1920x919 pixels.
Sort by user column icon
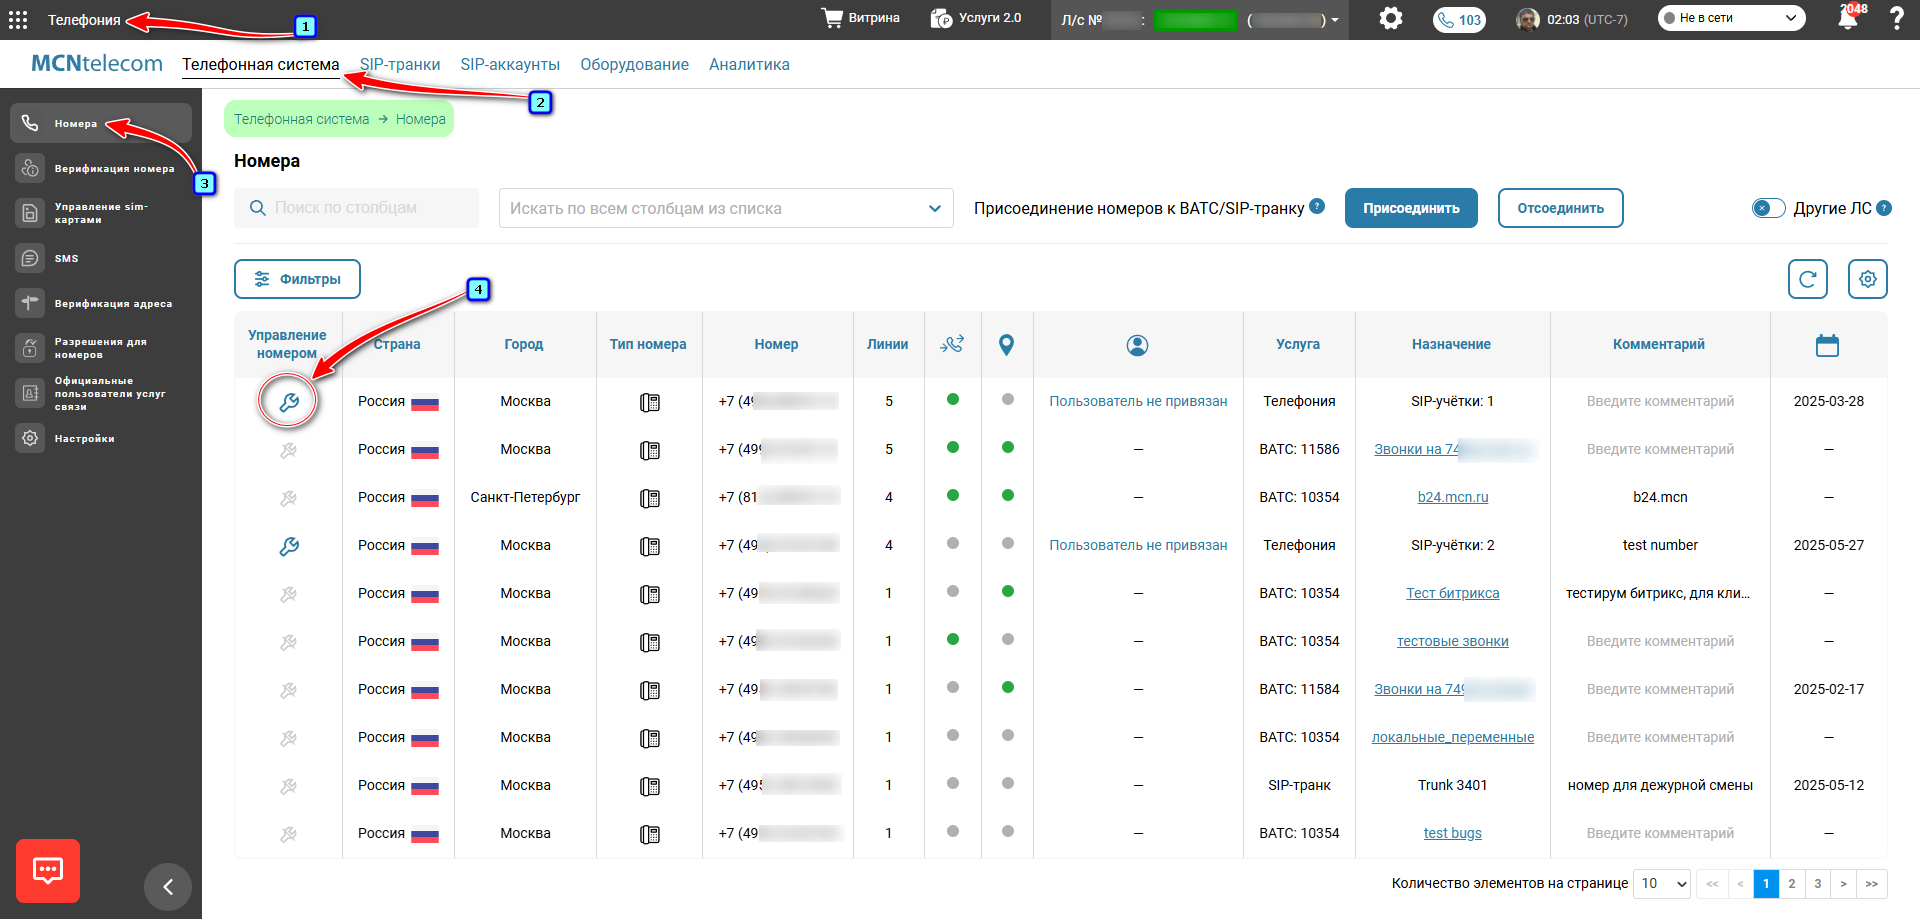click(x=1137, y=345)
